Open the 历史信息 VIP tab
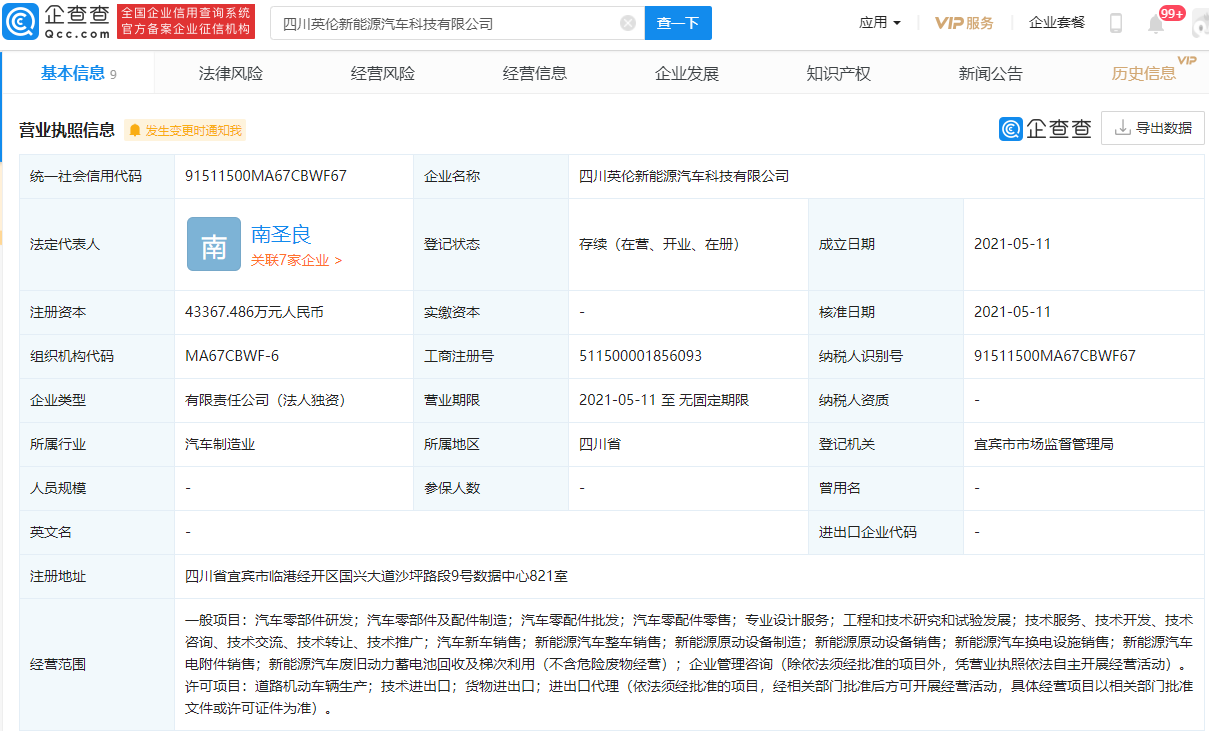Screen dimensions: 1209x731 point(1143,73)
